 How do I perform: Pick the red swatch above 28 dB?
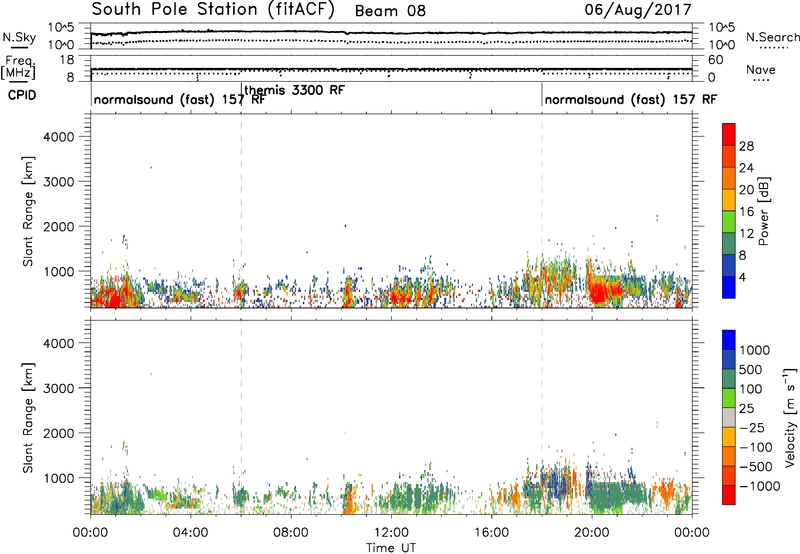[x=729, y=135]
